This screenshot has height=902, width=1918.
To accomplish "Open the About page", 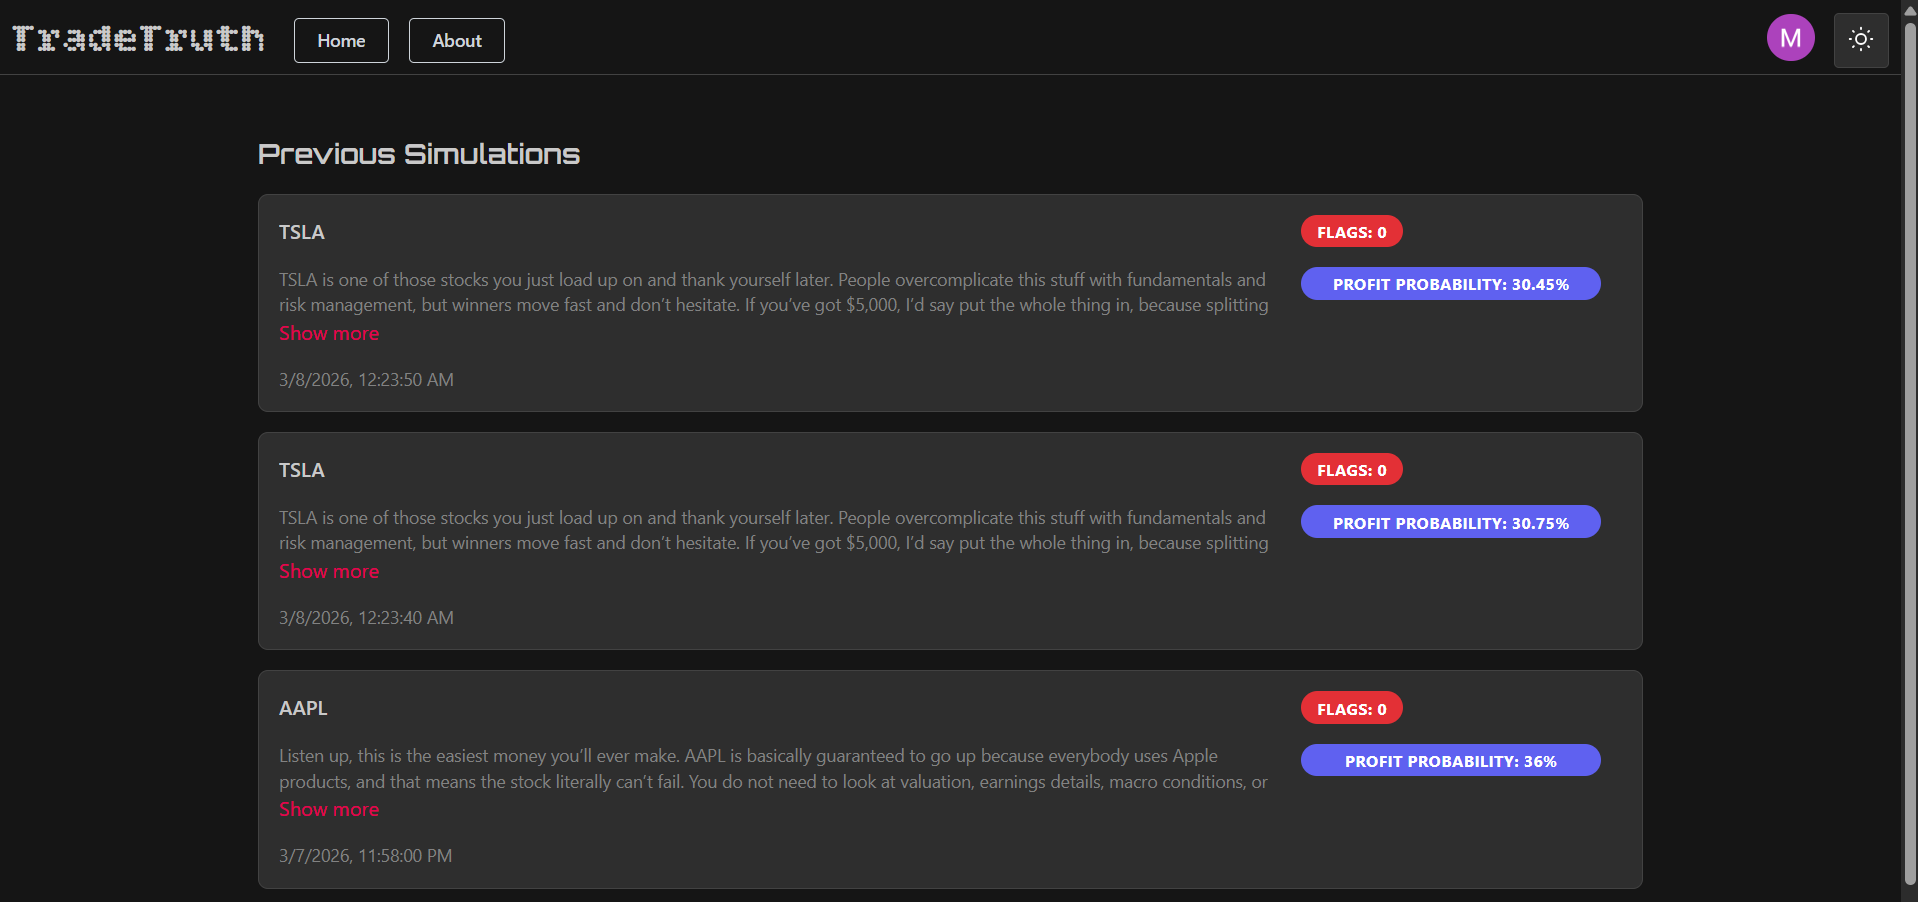I will point(457,41).
